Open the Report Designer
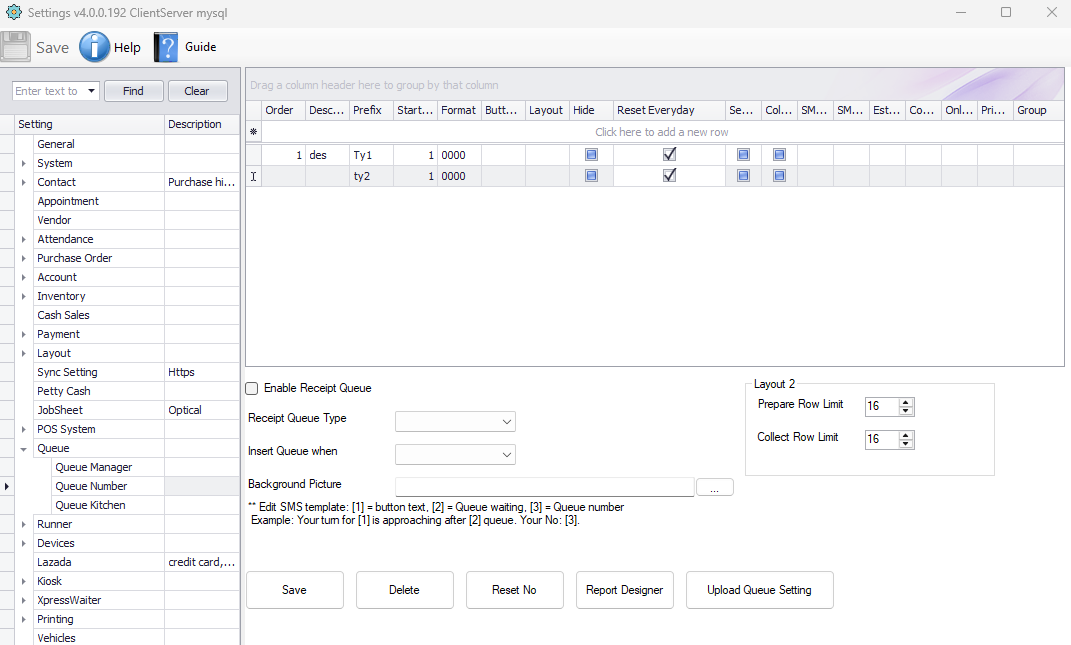Screen dimensions: 1071x645 coord(624,590)
